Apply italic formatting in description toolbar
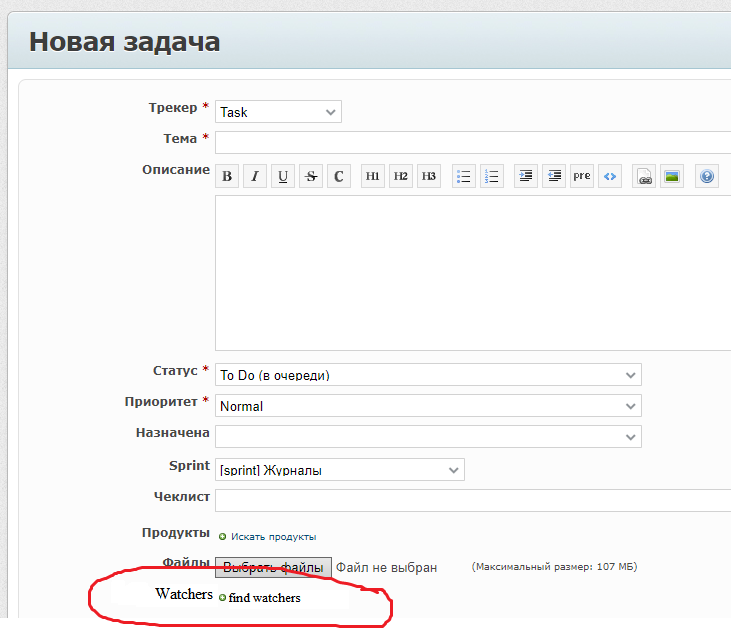 coord(255,176)
